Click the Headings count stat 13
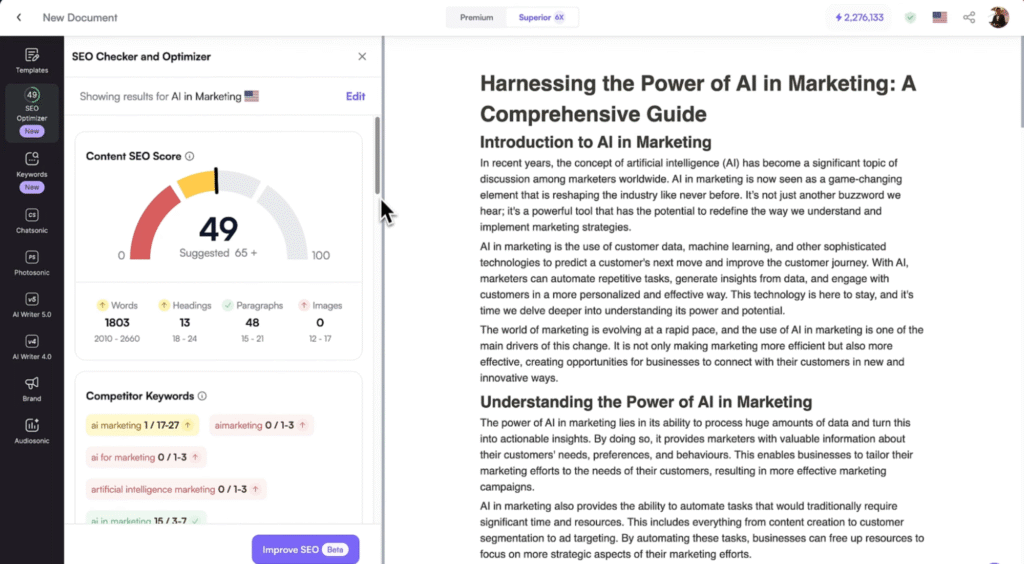 tap(185, 322)
